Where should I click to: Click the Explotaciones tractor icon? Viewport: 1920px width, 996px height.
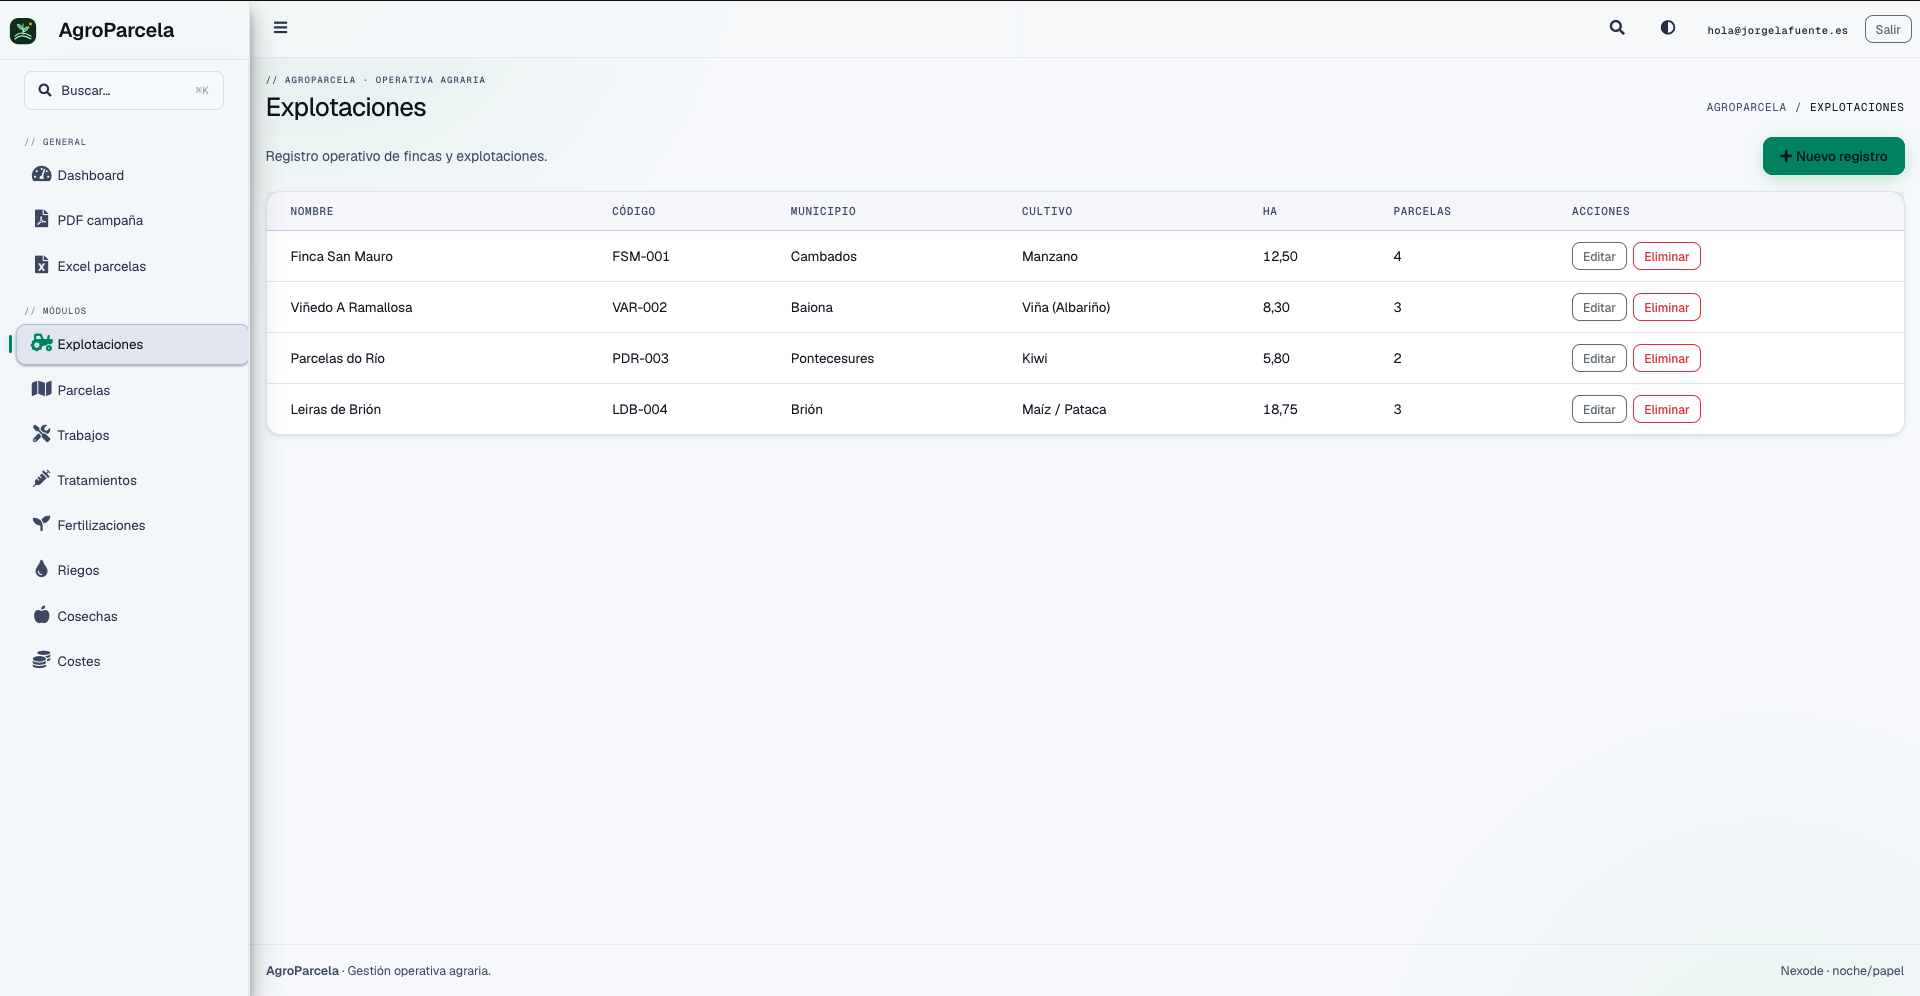tap(41, 343)
